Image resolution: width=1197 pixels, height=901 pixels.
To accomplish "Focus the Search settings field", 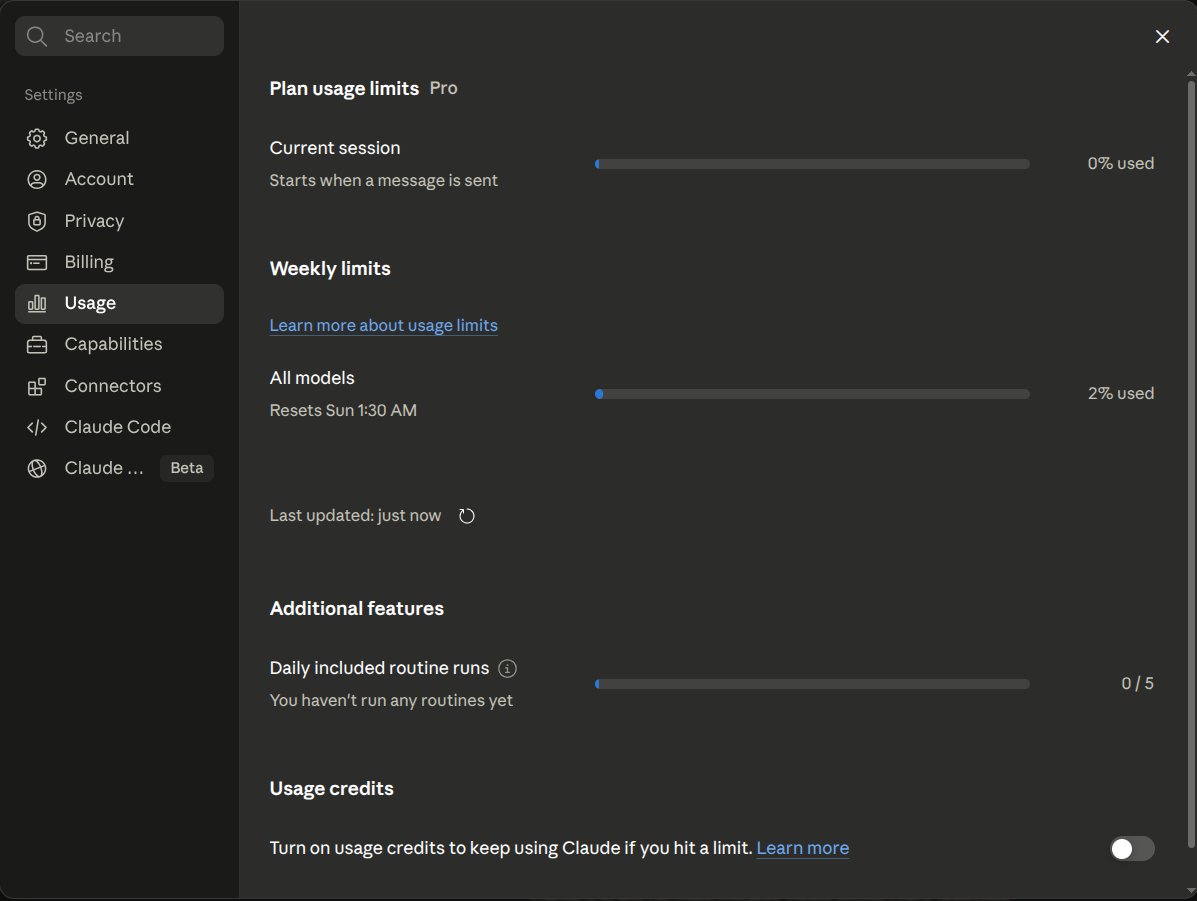I will click(119, 36).
